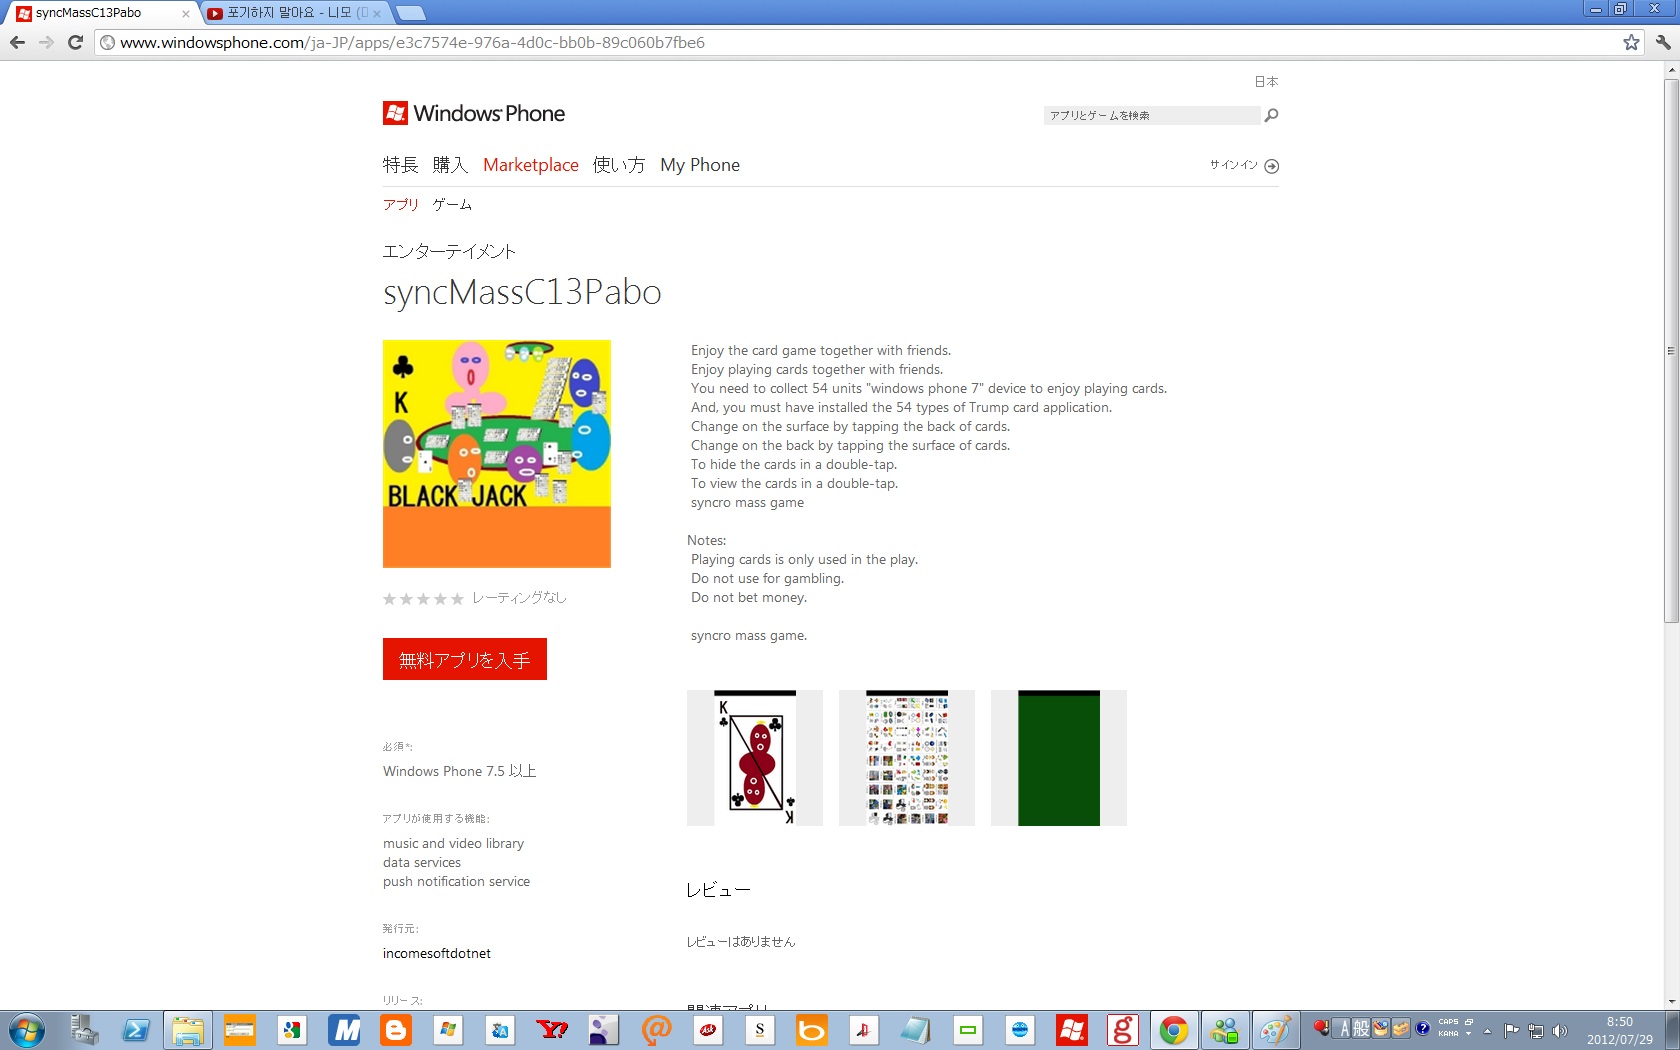
Task: Open the incomesoftdotnet publisher link
Action: pyautogui.click(x=437, y=953)
